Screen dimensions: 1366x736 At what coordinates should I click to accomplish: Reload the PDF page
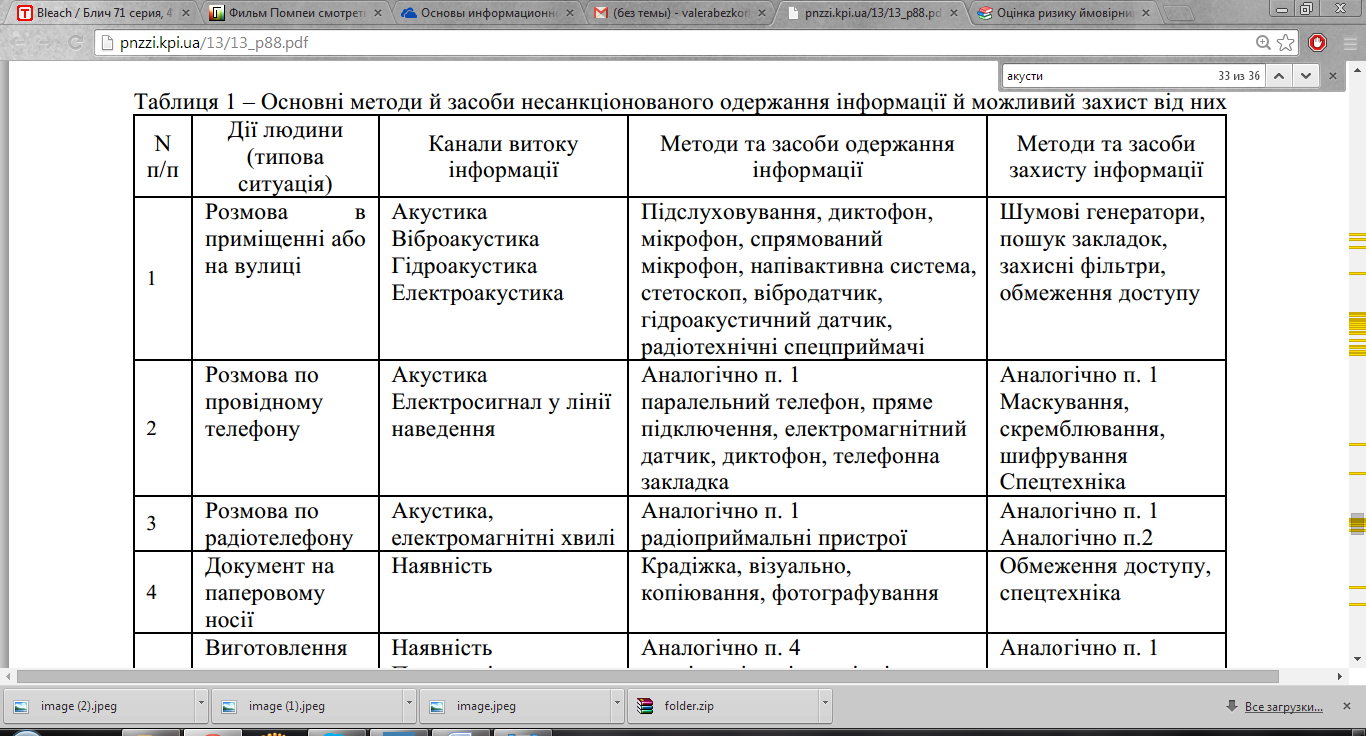tap(75, 43)
